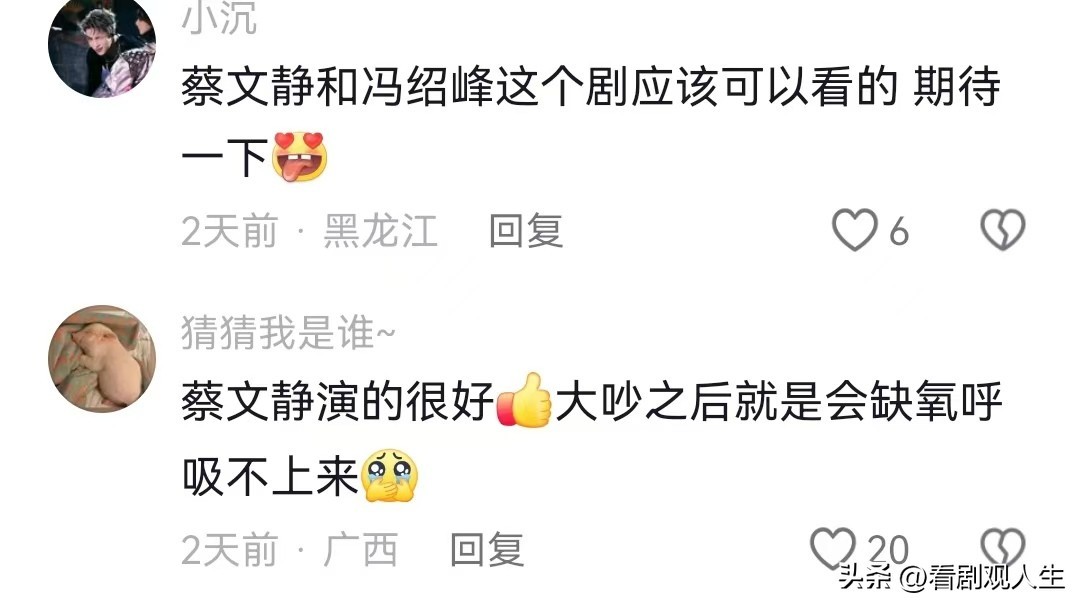The width and height of the screenshot is (1083, 609).
Task: Dislike 猜猜我是谁~'s comment with broken heart icon
Action: 1003,548
